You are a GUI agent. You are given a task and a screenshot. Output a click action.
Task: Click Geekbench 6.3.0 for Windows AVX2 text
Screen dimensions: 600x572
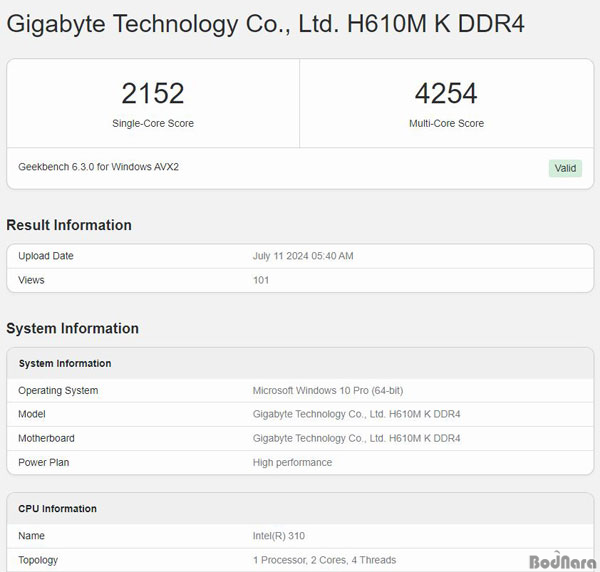(98, 167)
